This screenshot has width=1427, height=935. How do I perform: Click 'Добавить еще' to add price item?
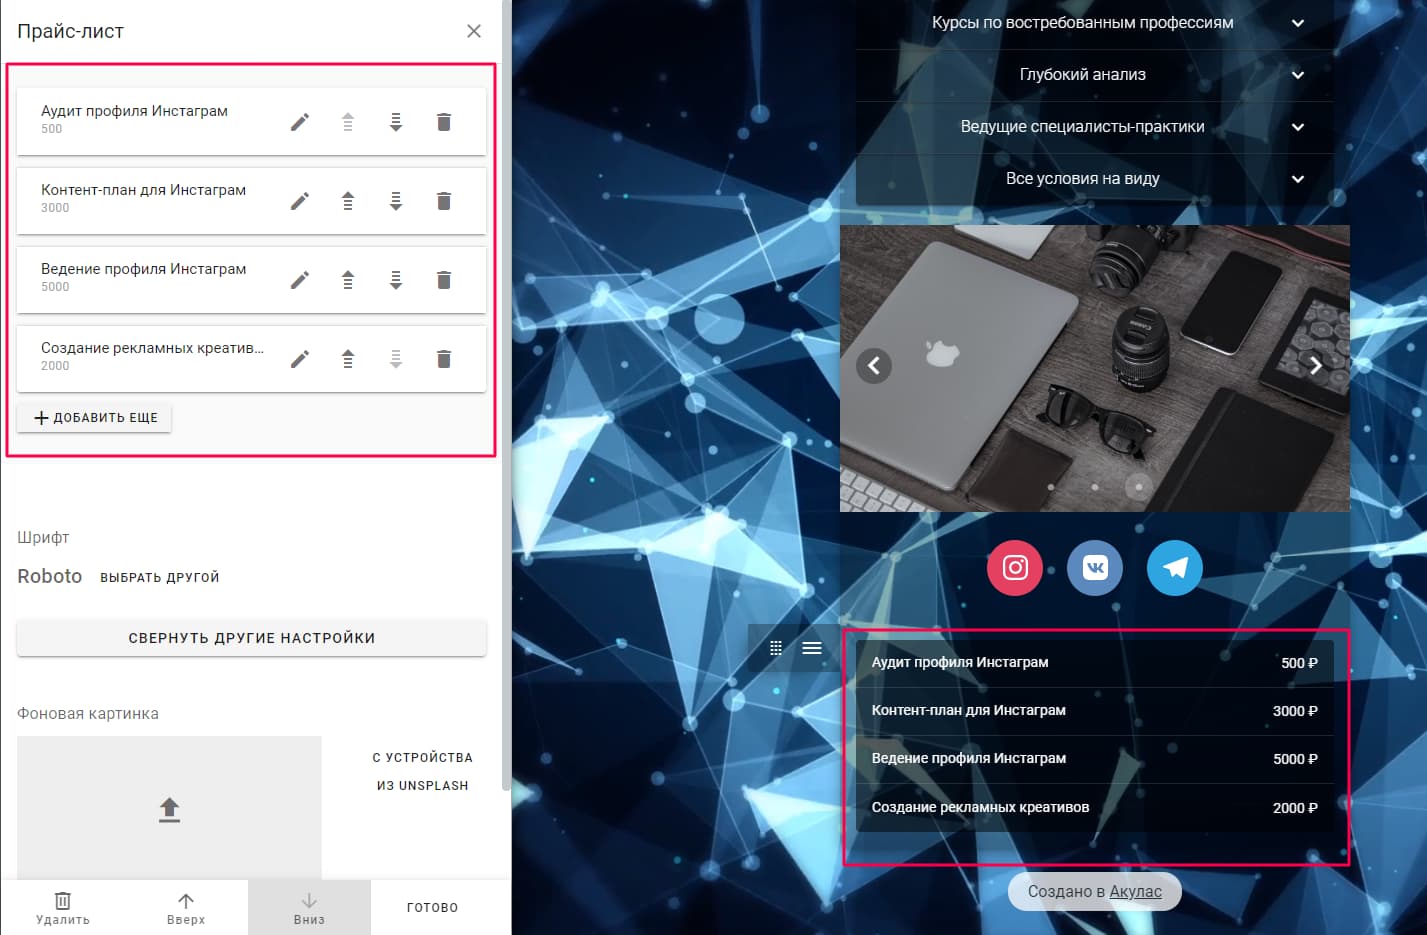point(95,418)
